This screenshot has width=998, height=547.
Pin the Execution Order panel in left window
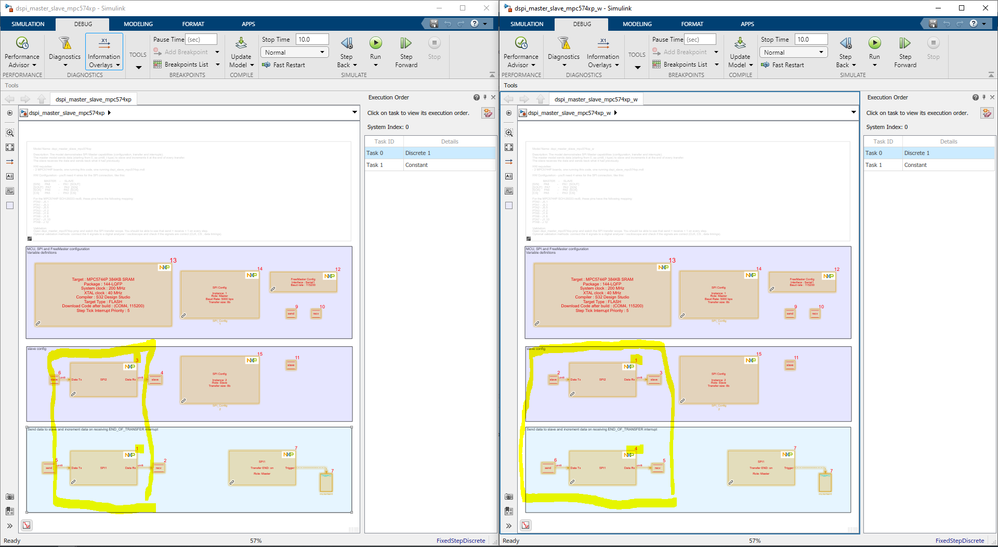point(485,97)
